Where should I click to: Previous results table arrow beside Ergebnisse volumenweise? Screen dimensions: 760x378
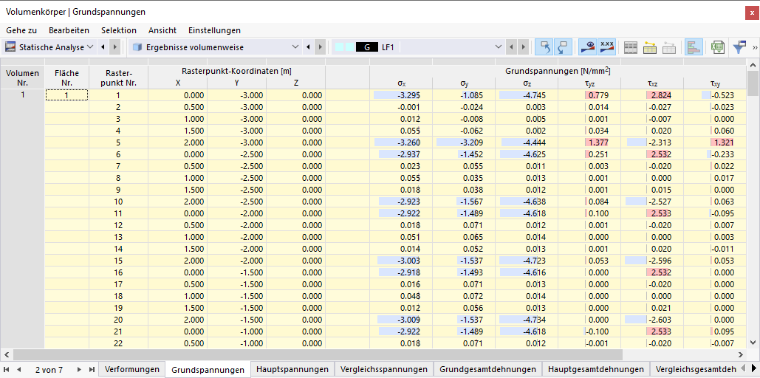click(x=308, y=47)
